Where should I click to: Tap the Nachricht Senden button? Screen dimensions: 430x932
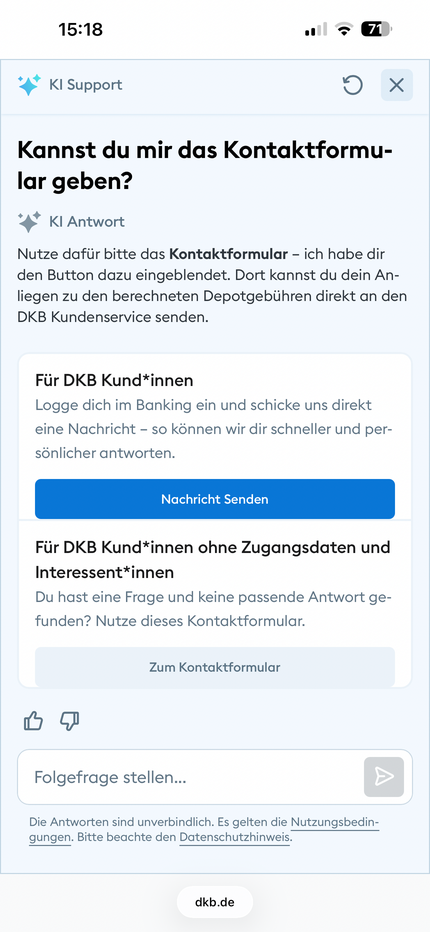click(x=215, y=499)
